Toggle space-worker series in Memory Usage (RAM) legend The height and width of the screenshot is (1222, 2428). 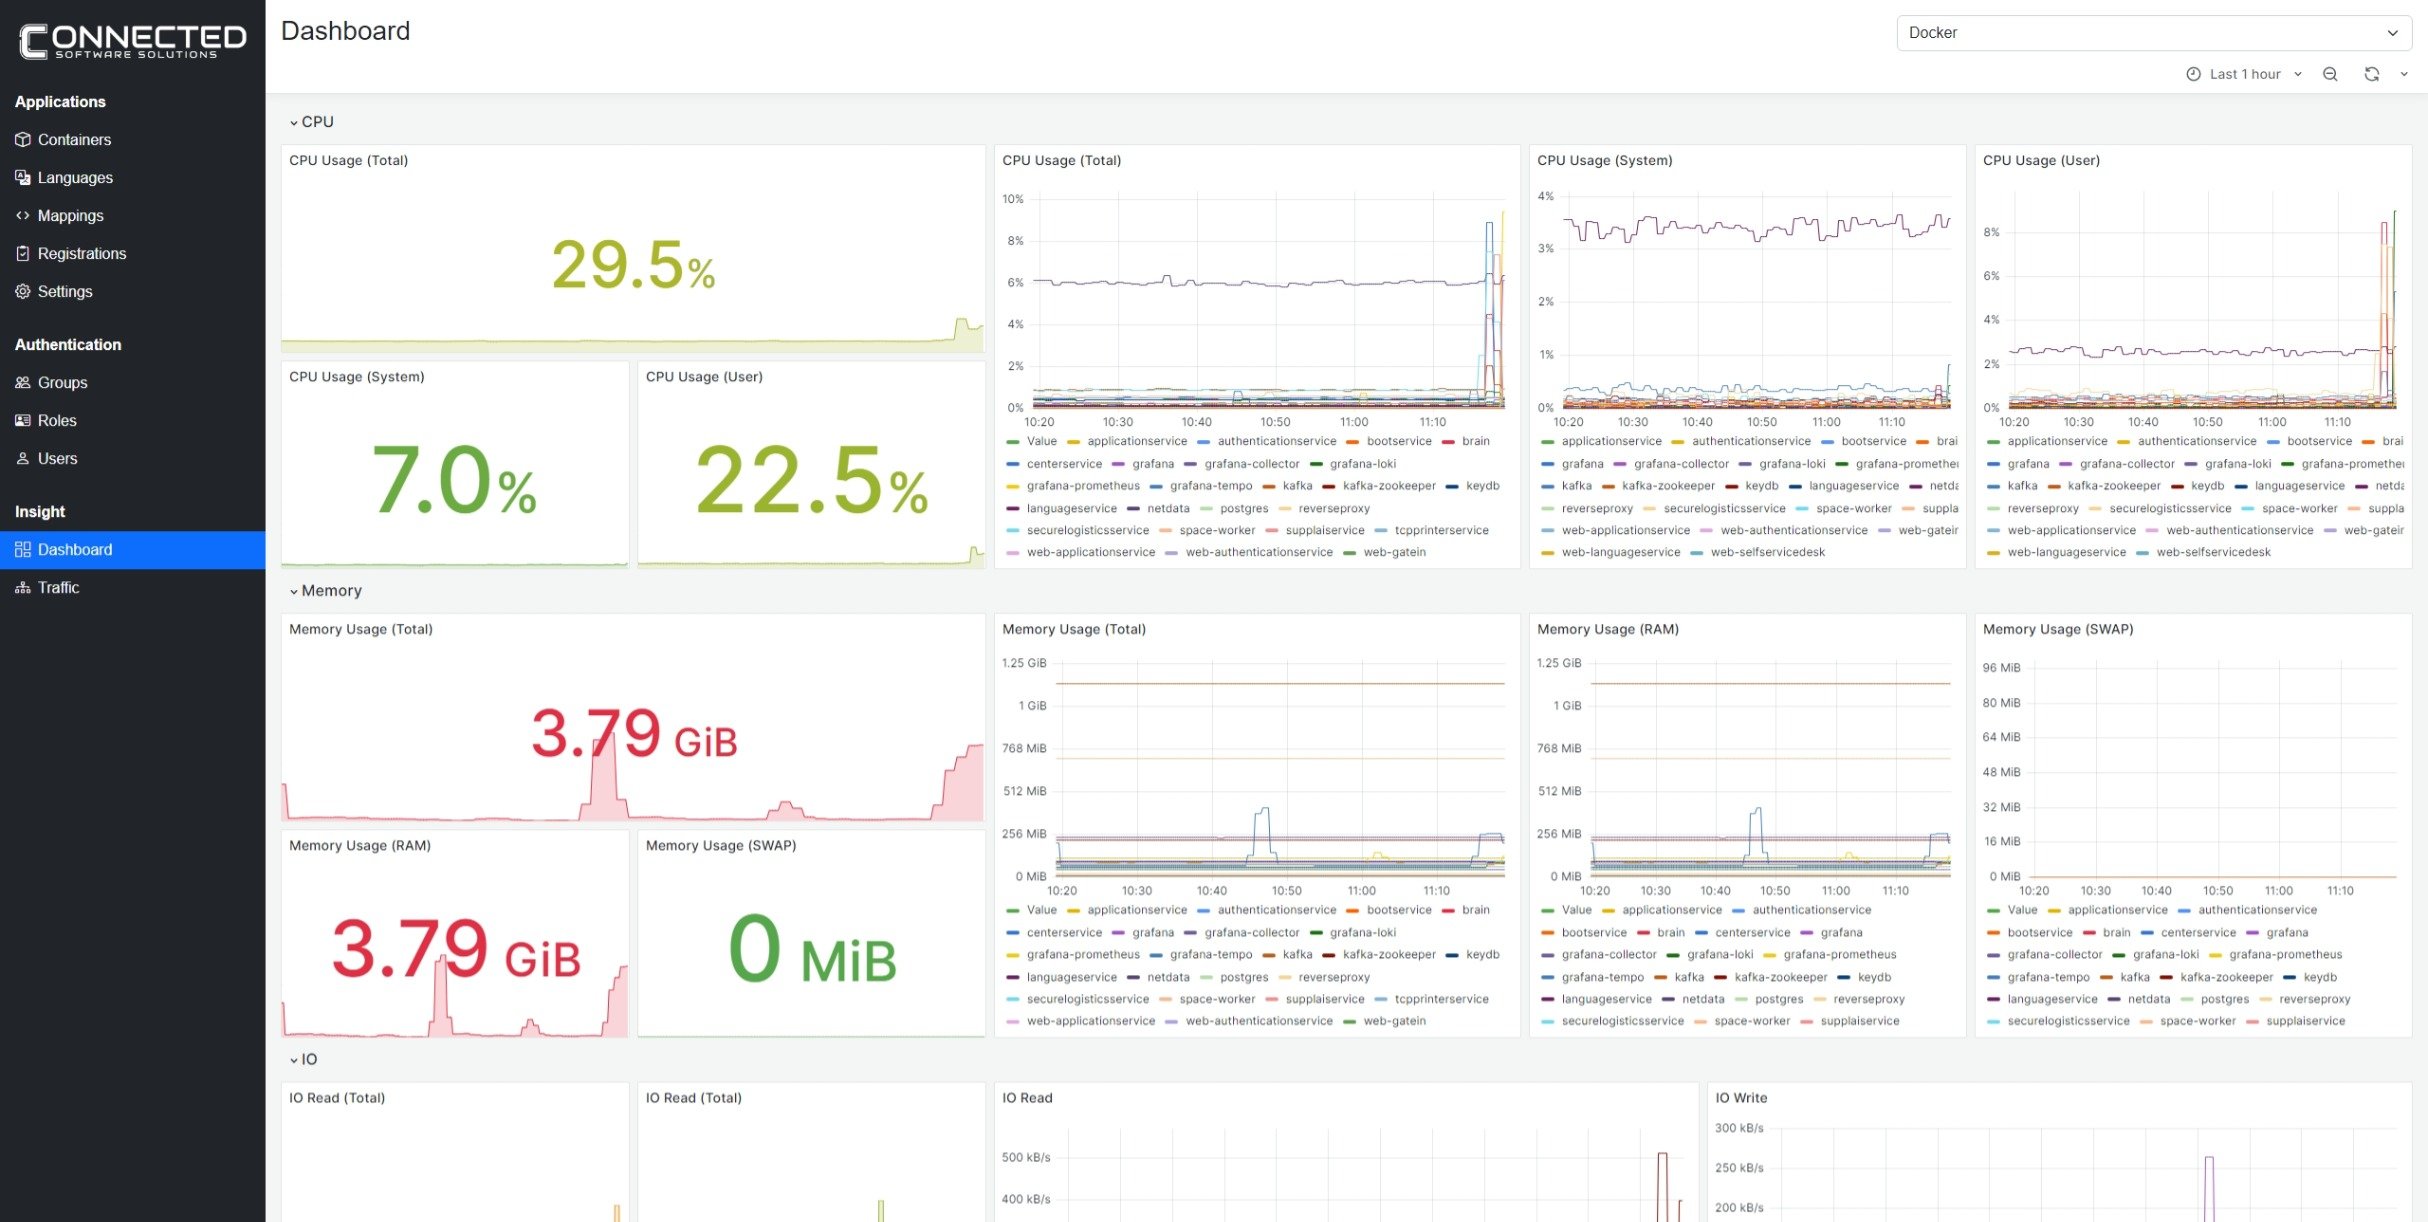pos(1752,1022)
